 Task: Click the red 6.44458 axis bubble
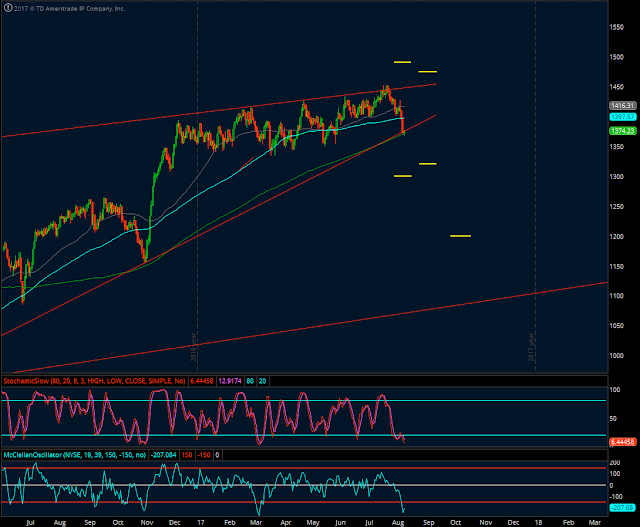tap(623, 442)
